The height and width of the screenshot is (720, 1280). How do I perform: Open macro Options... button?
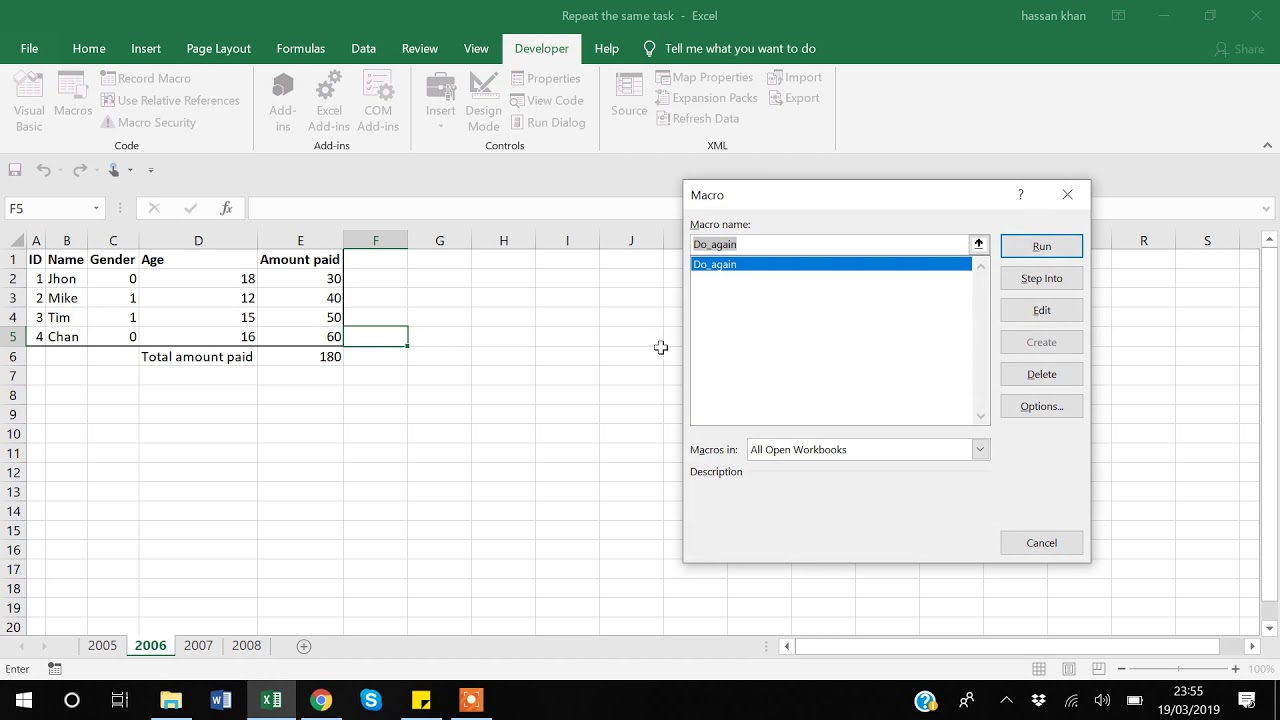[x=1041, y=406]
